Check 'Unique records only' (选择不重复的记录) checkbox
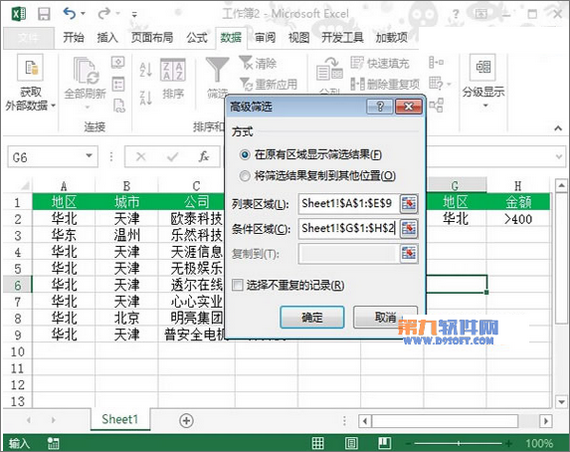The width and height of the screenshot is (570, 452). click(x=237, y=285)
